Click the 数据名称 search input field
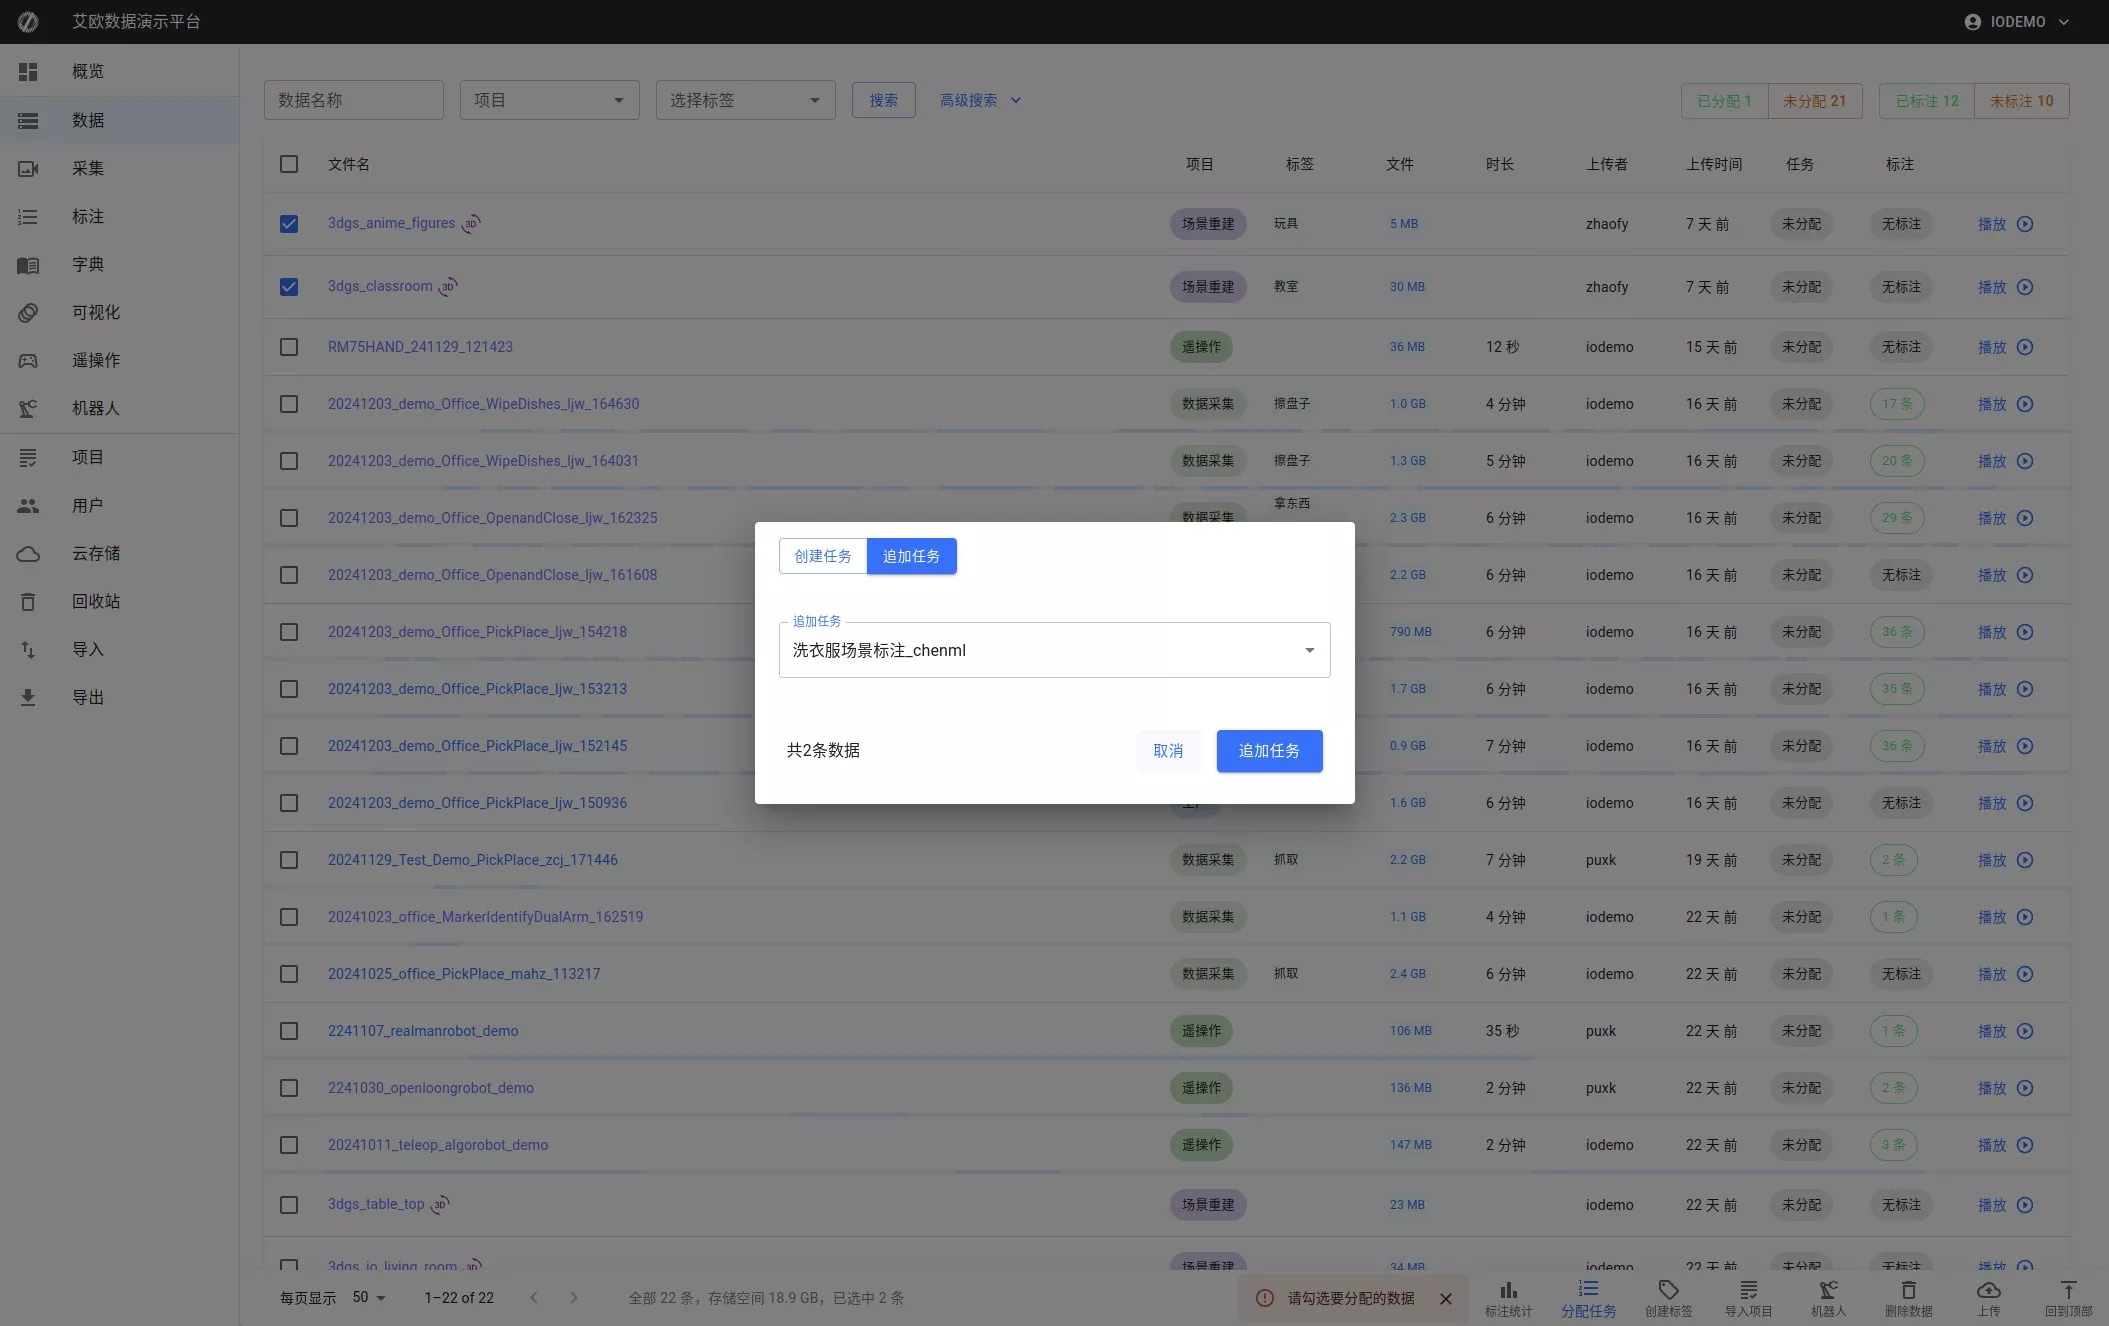The height and width of the screenshot is (1326, 2109). 353,100
